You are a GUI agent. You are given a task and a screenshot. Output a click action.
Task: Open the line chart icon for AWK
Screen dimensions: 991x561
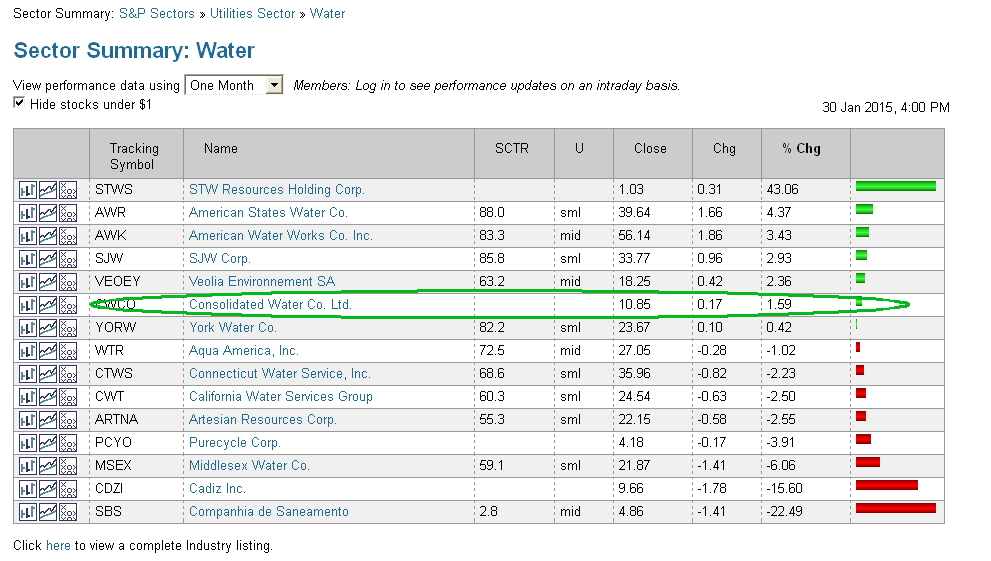[x=48, y=236]
